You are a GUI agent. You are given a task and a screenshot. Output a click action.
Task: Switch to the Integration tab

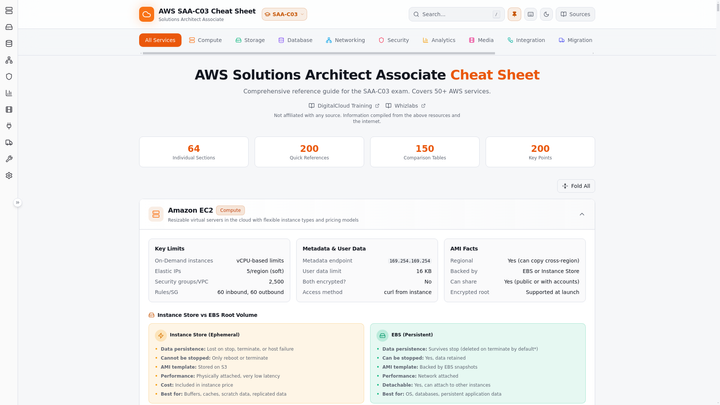click(526, 40)
